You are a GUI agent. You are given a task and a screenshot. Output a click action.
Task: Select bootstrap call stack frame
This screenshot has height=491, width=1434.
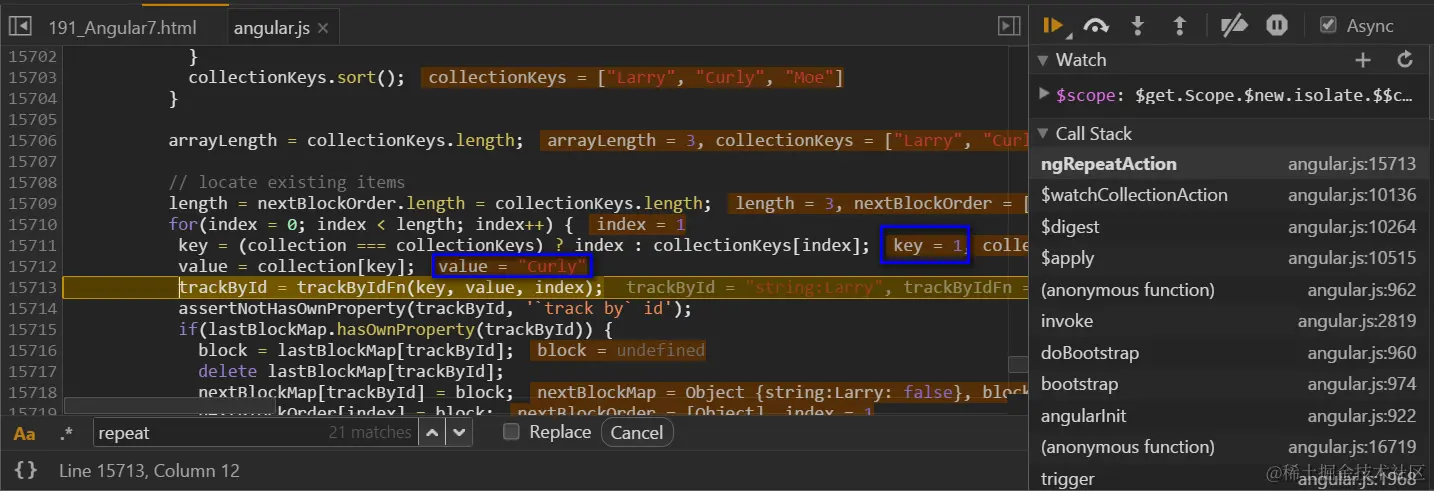pyautogui.click(x=1231, y=384)
